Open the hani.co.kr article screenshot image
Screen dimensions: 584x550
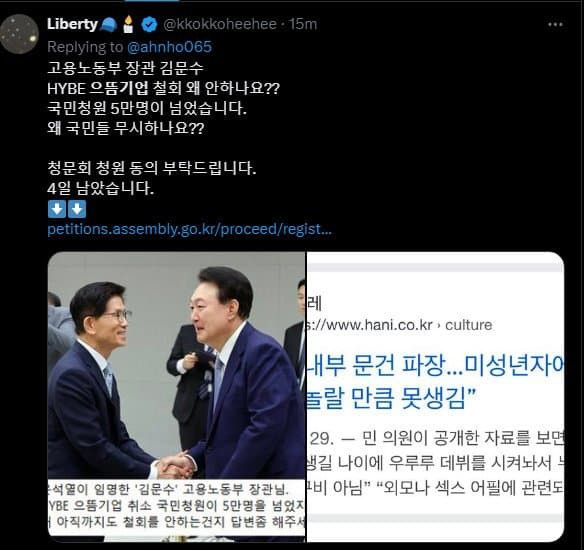point(435,397)
